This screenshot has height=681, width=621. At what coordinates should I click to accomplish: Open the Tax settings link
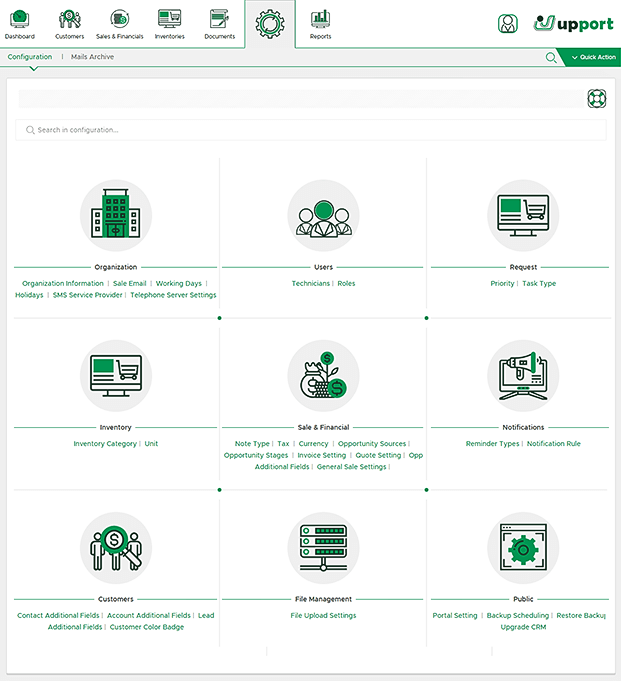(x=283, y=443)
